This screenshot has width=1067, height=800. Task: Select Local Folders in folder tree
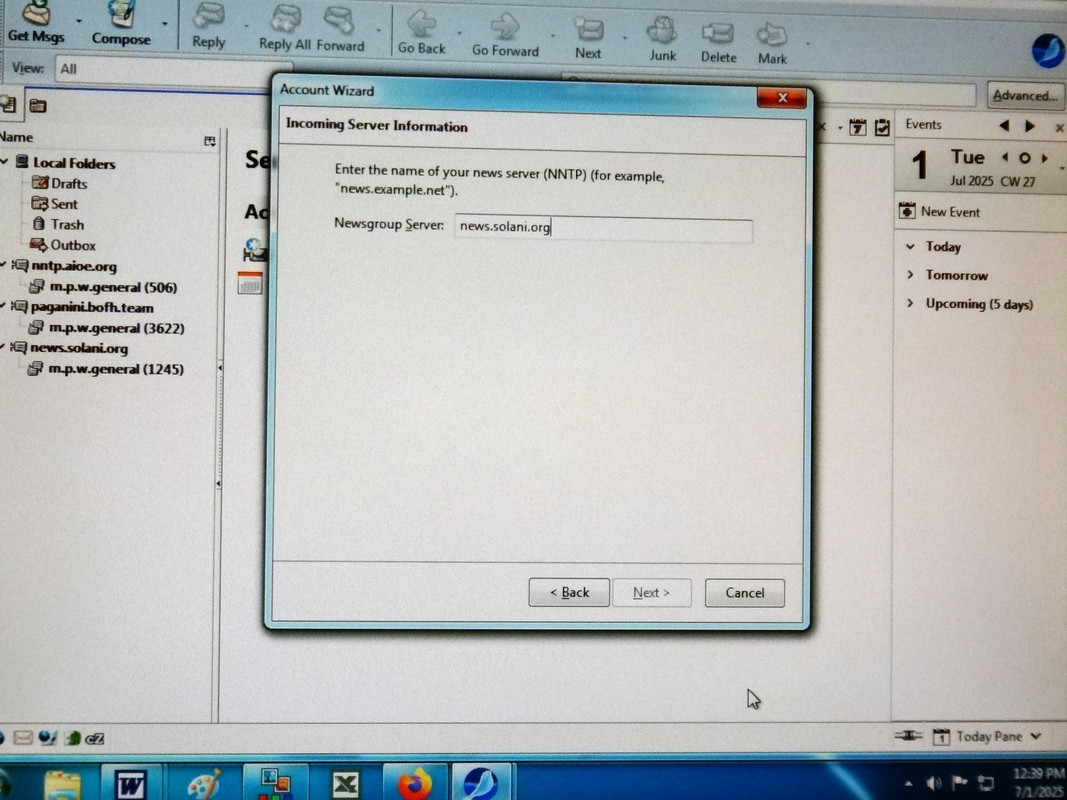pos(74,163)
